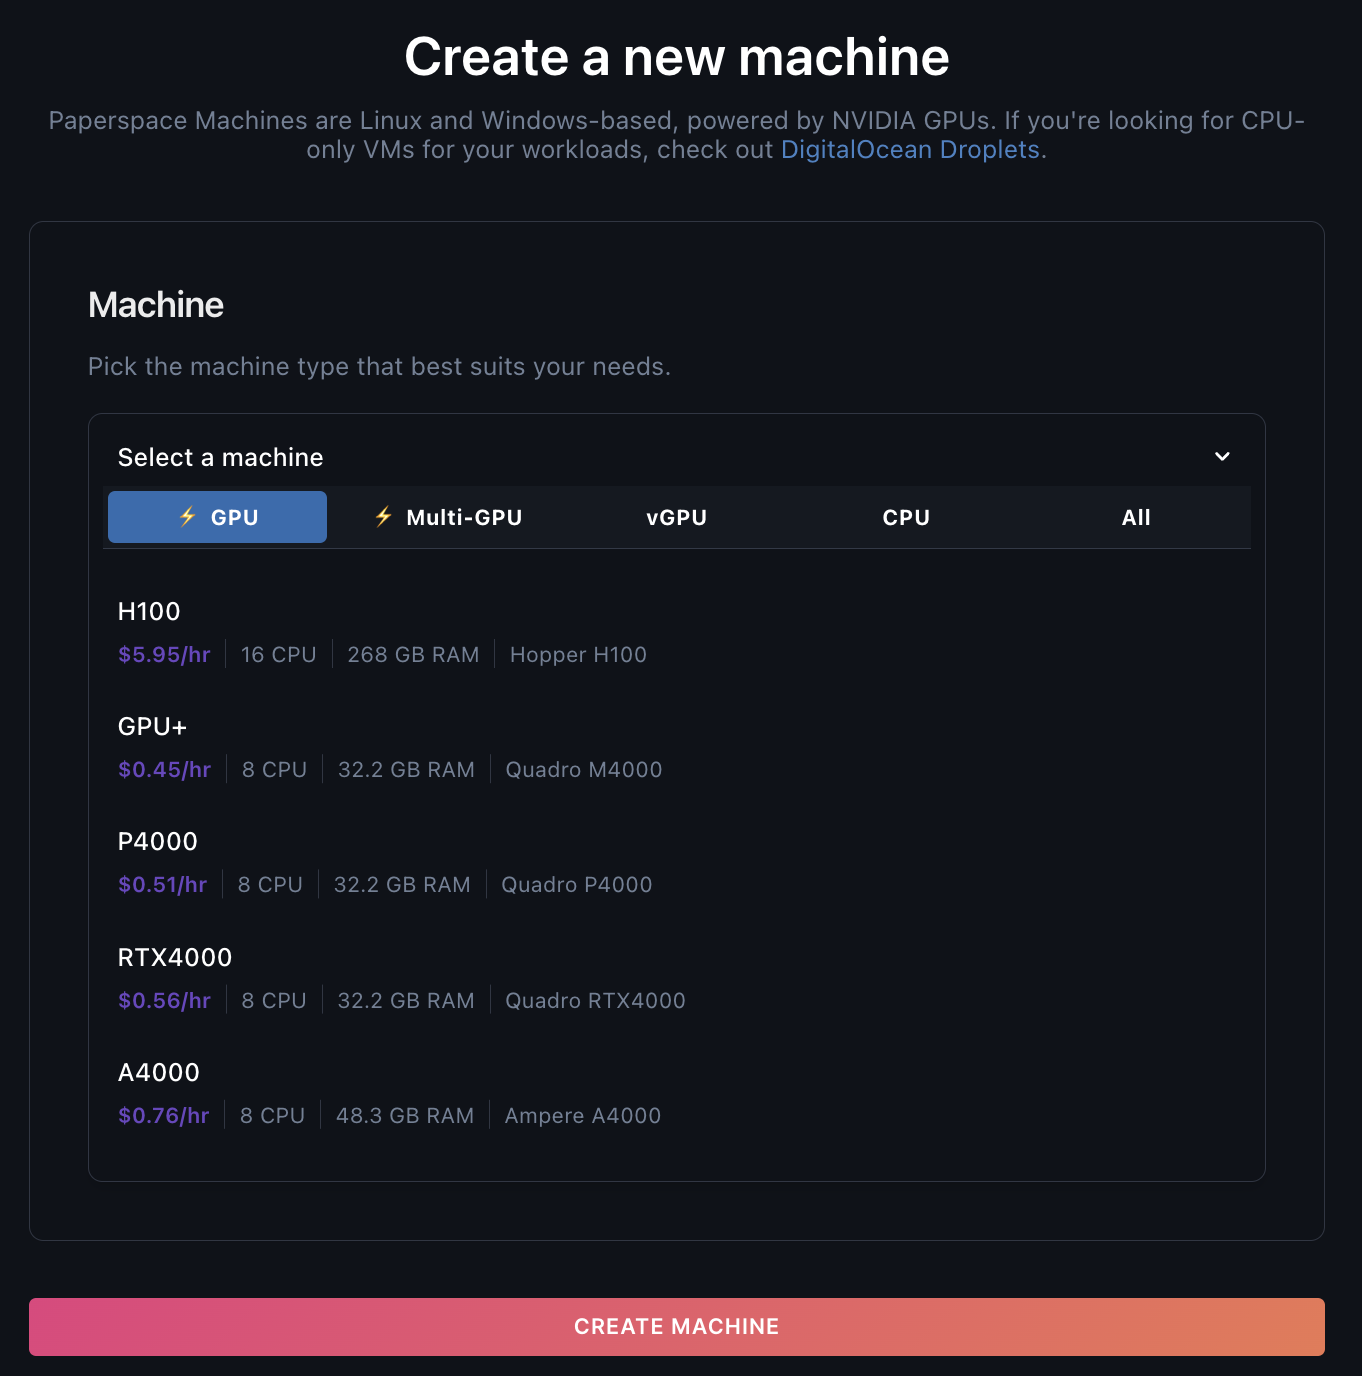Select the H100 machine option
Screen dimensions: 1362x1376
676,633
